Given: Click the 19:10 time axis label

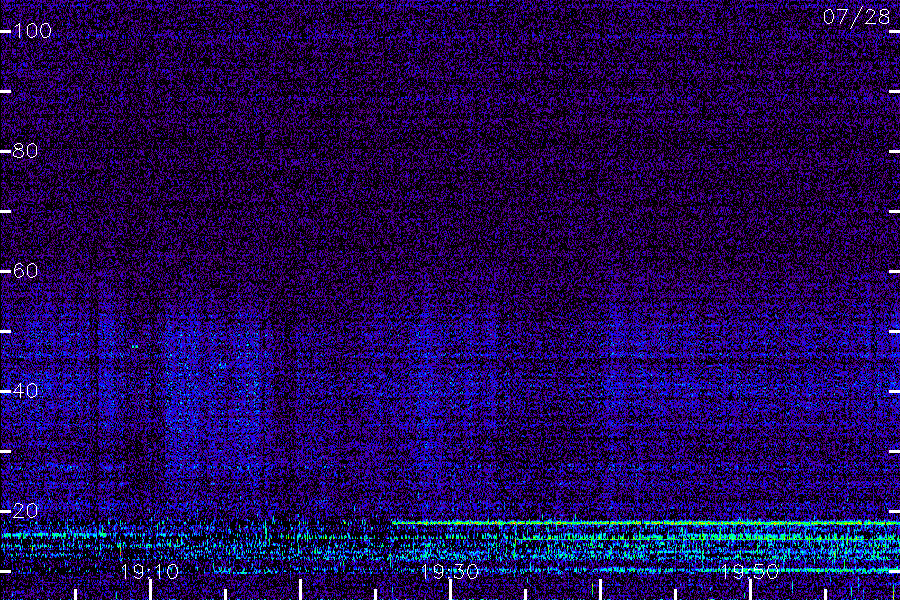Looking at the screenshot, I should click(x=150, y=571).
